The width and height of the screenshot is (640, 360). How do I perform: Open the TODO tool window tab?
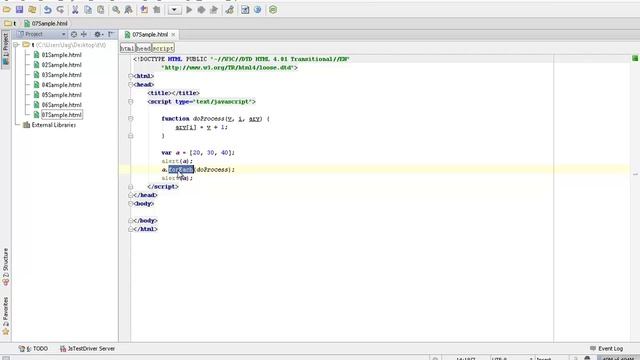33,349
